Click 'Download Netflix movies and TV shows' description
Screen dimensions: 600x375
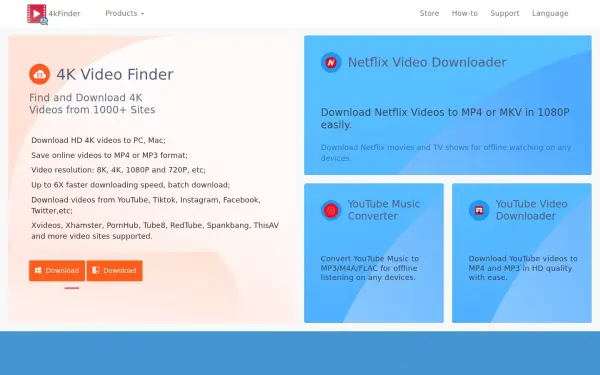pyautogui.click(x=446, y=153)
